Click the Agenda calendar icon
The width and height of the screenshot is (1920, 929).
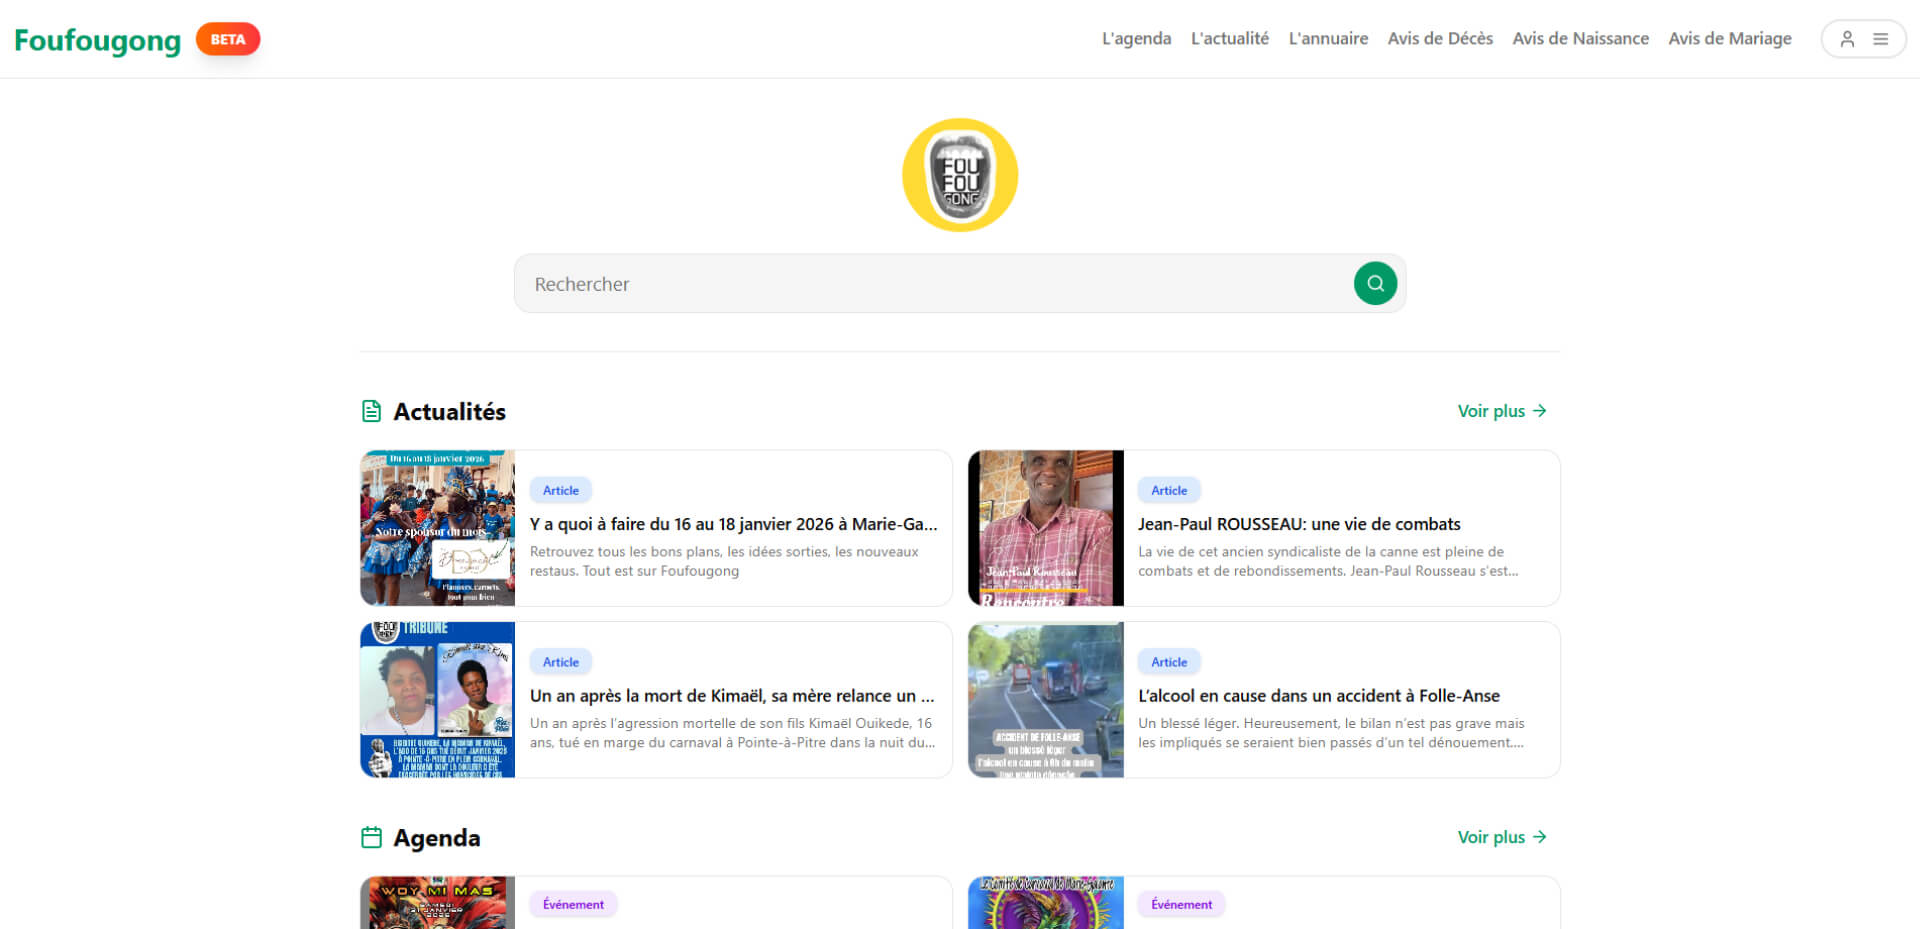(371, 836)
